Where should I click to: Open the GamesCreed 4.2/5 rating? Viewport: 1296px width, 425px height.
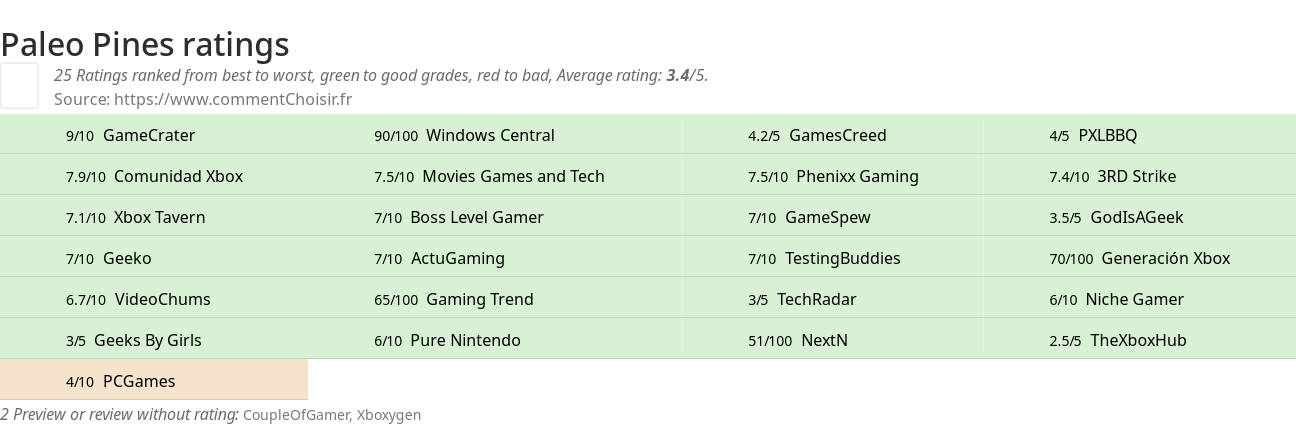tap(817, 135)
